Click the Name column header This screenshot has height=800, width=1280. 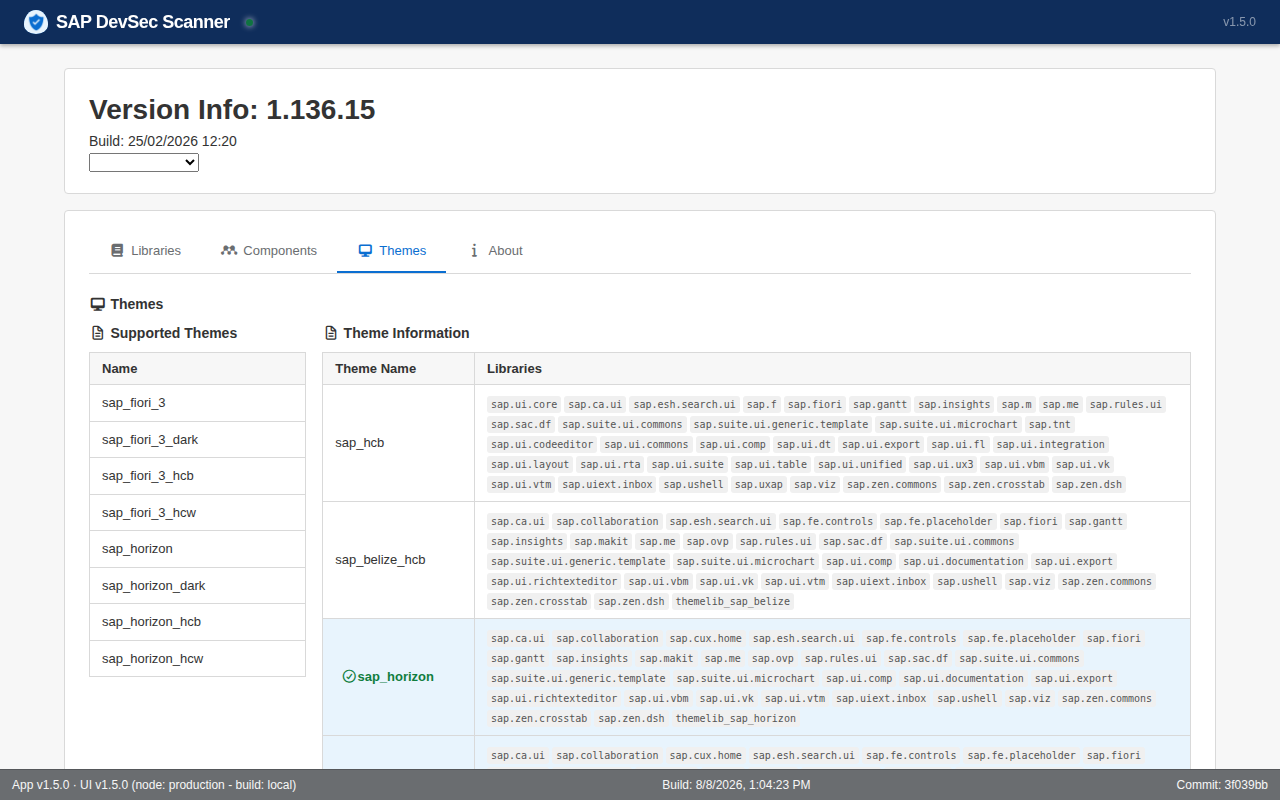[197, 369]
